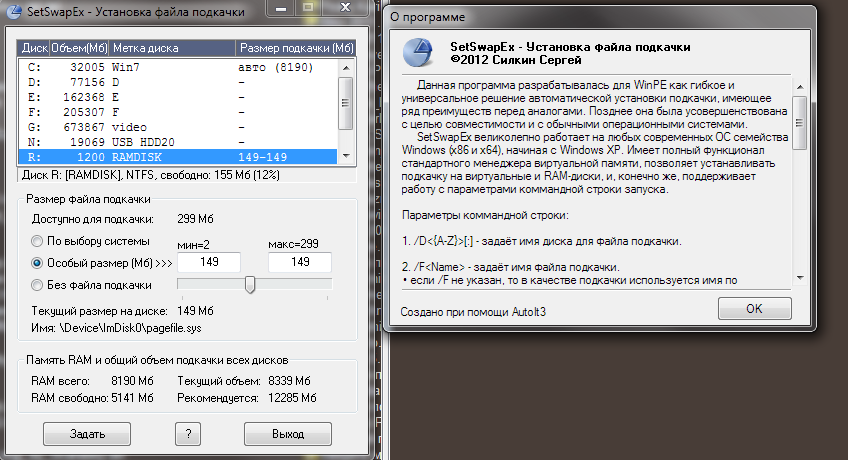This screenshot has height=460, width=848.
Task: Click the minimum size field showing 149
Action: point(209,262)
